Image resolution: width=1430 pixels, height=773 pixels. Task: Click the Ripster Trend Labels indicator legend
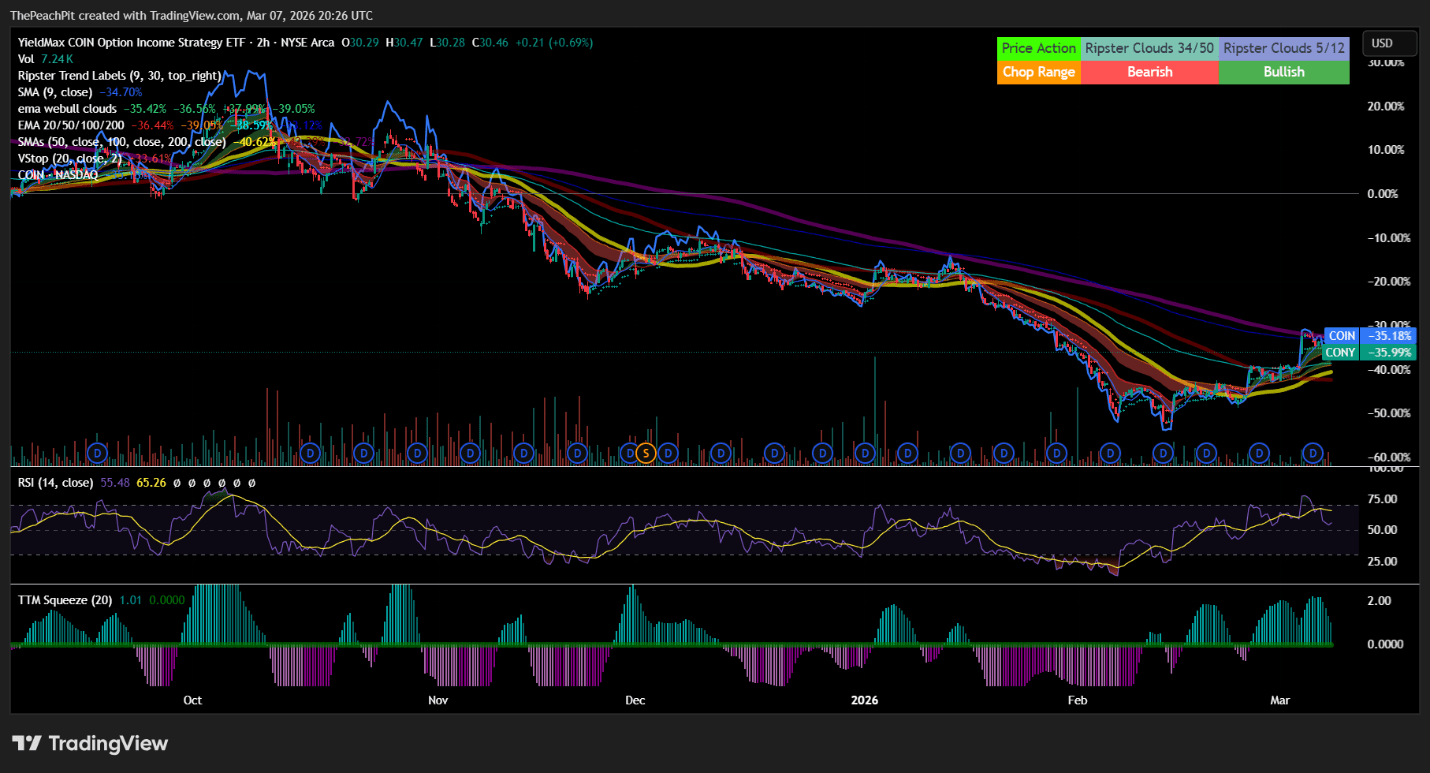[118, 75]
